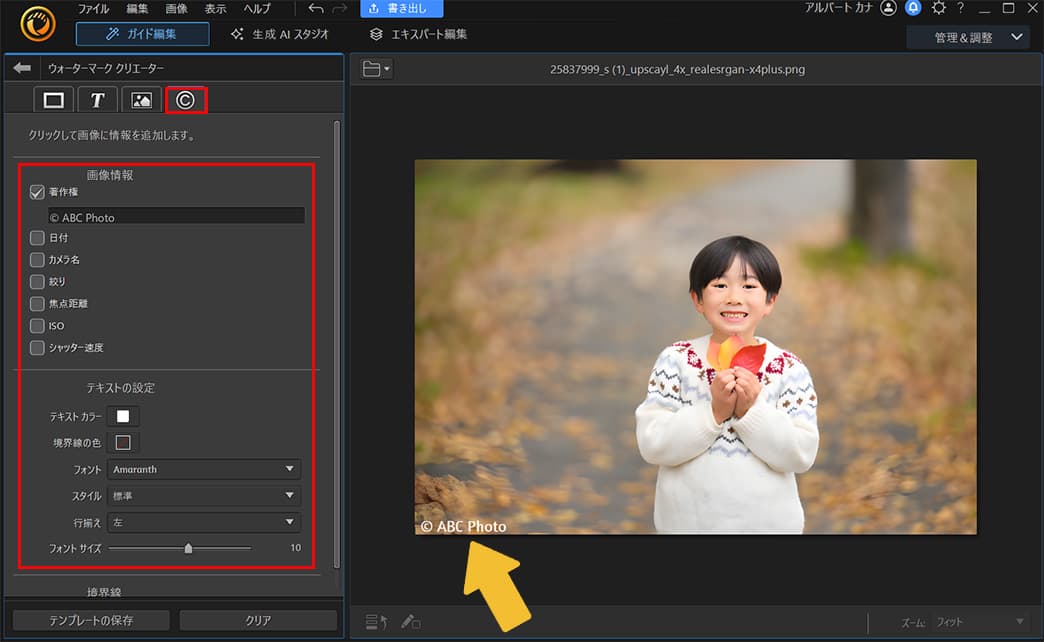Click the クリア button
Screen dimensions: 1044x642
[258, 620]
